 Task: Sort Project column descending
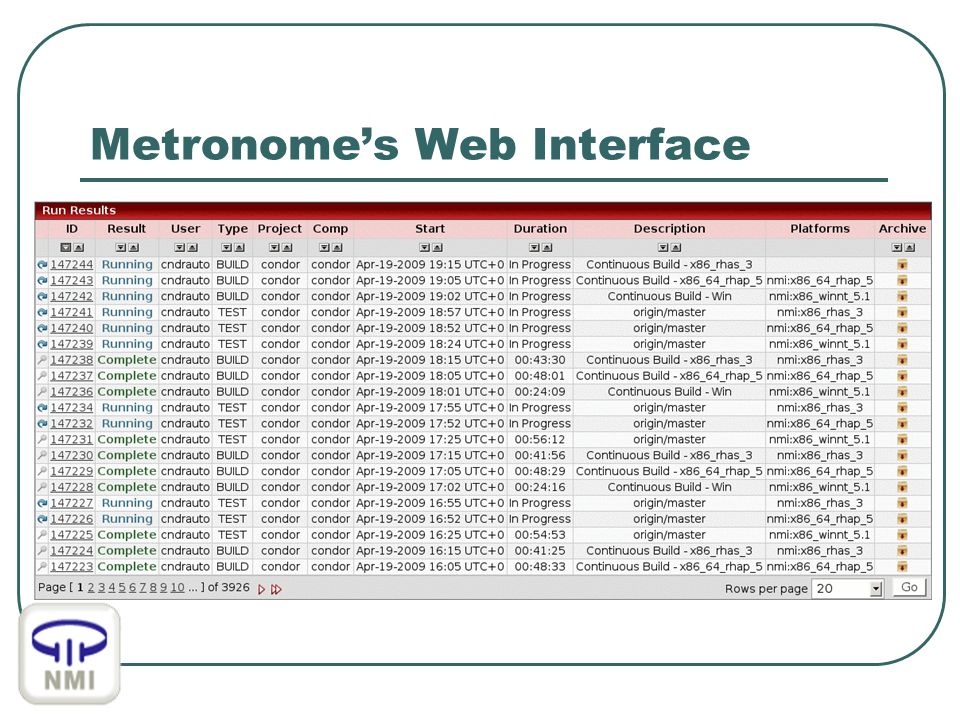[274, 248]
